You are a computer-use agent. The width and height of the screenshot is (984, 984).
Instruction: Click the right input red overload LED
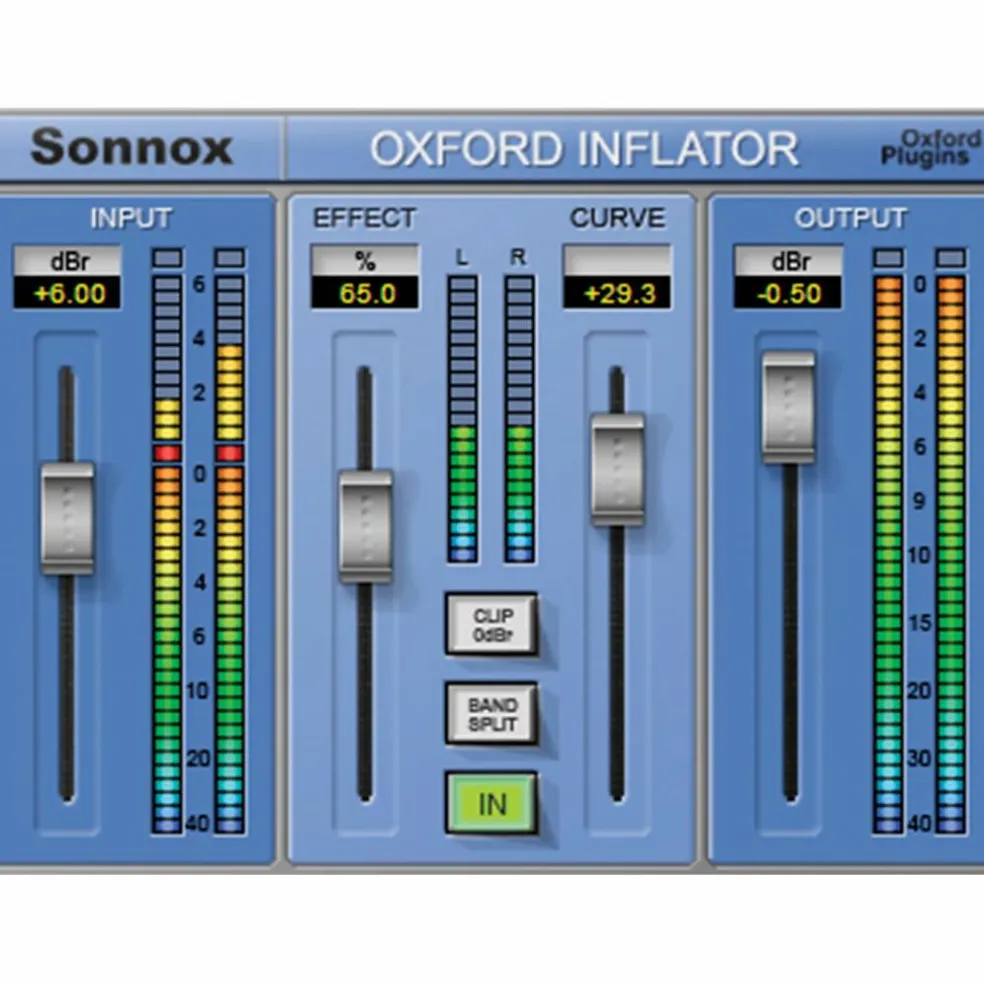point(230,453)
